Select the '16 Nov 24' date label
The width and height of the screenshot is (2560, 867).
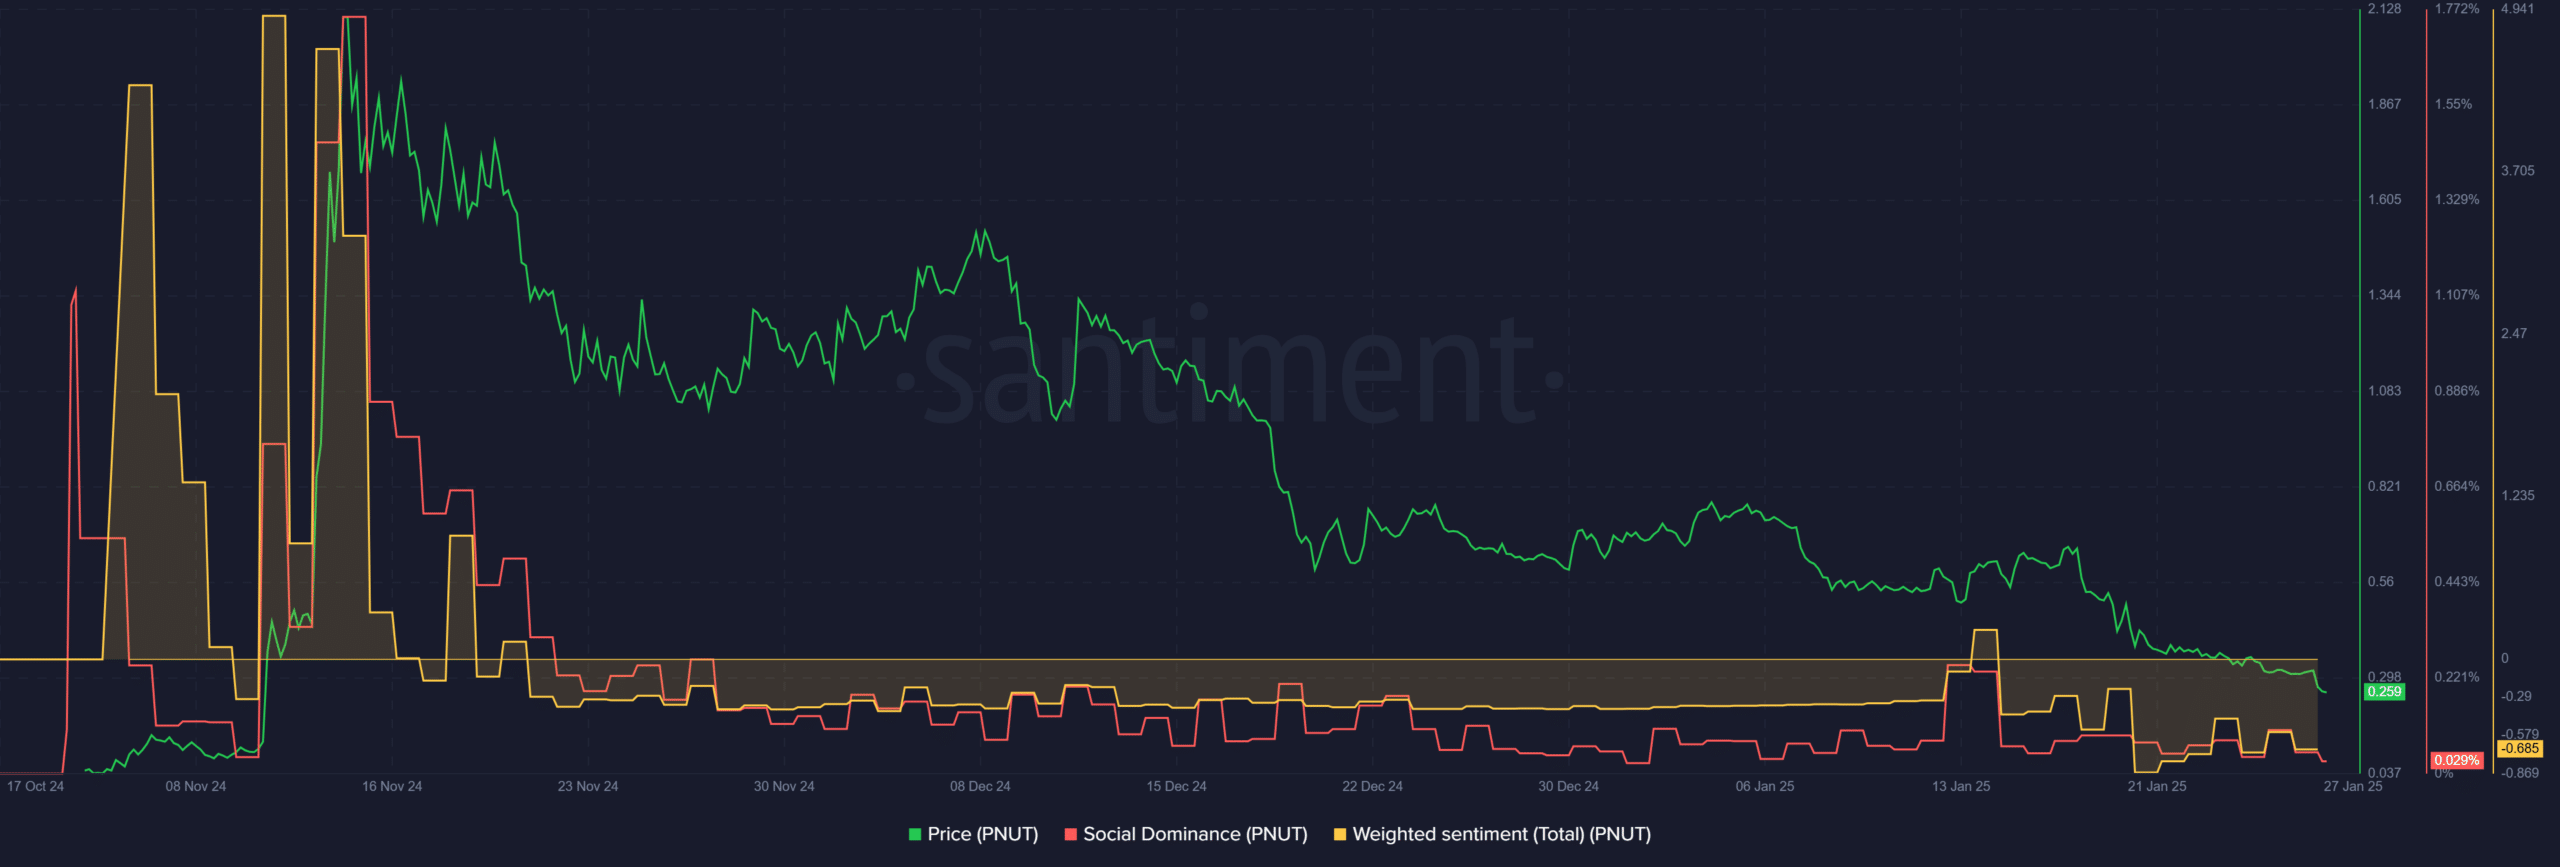point(392,786)
